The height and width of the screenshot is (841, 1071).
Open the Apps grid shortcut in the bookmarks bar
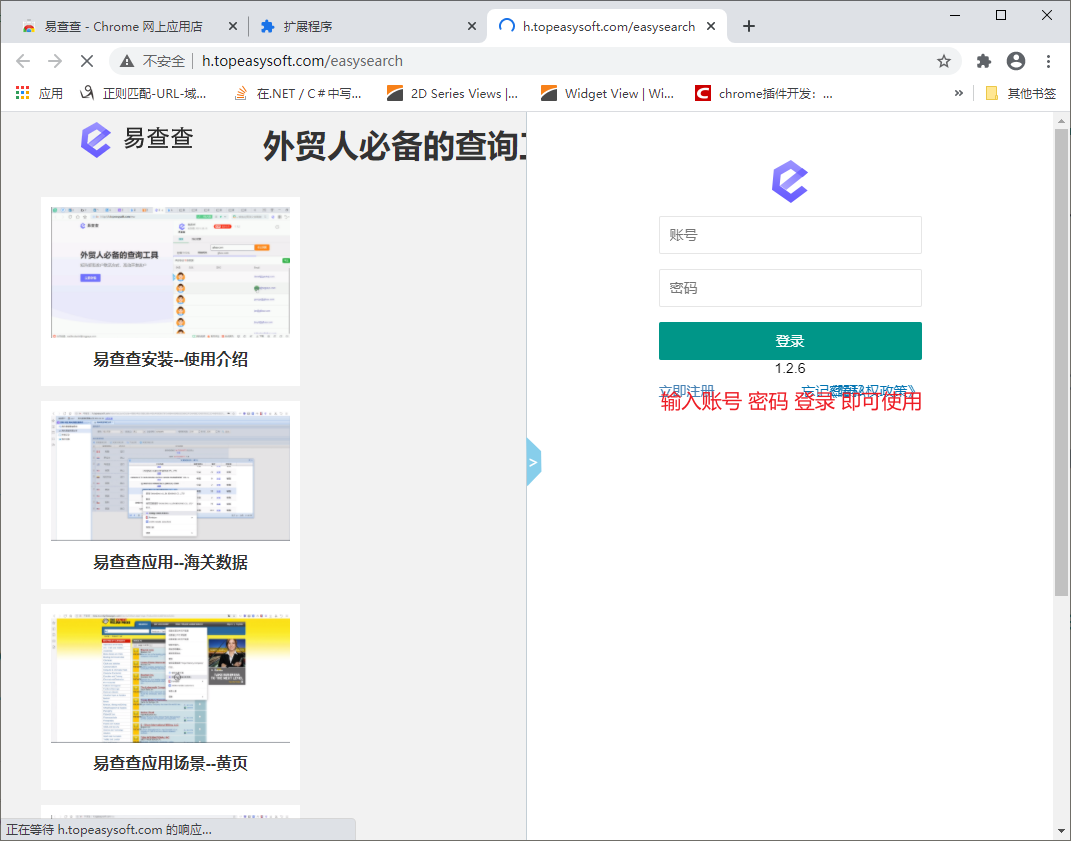point(40,94)
